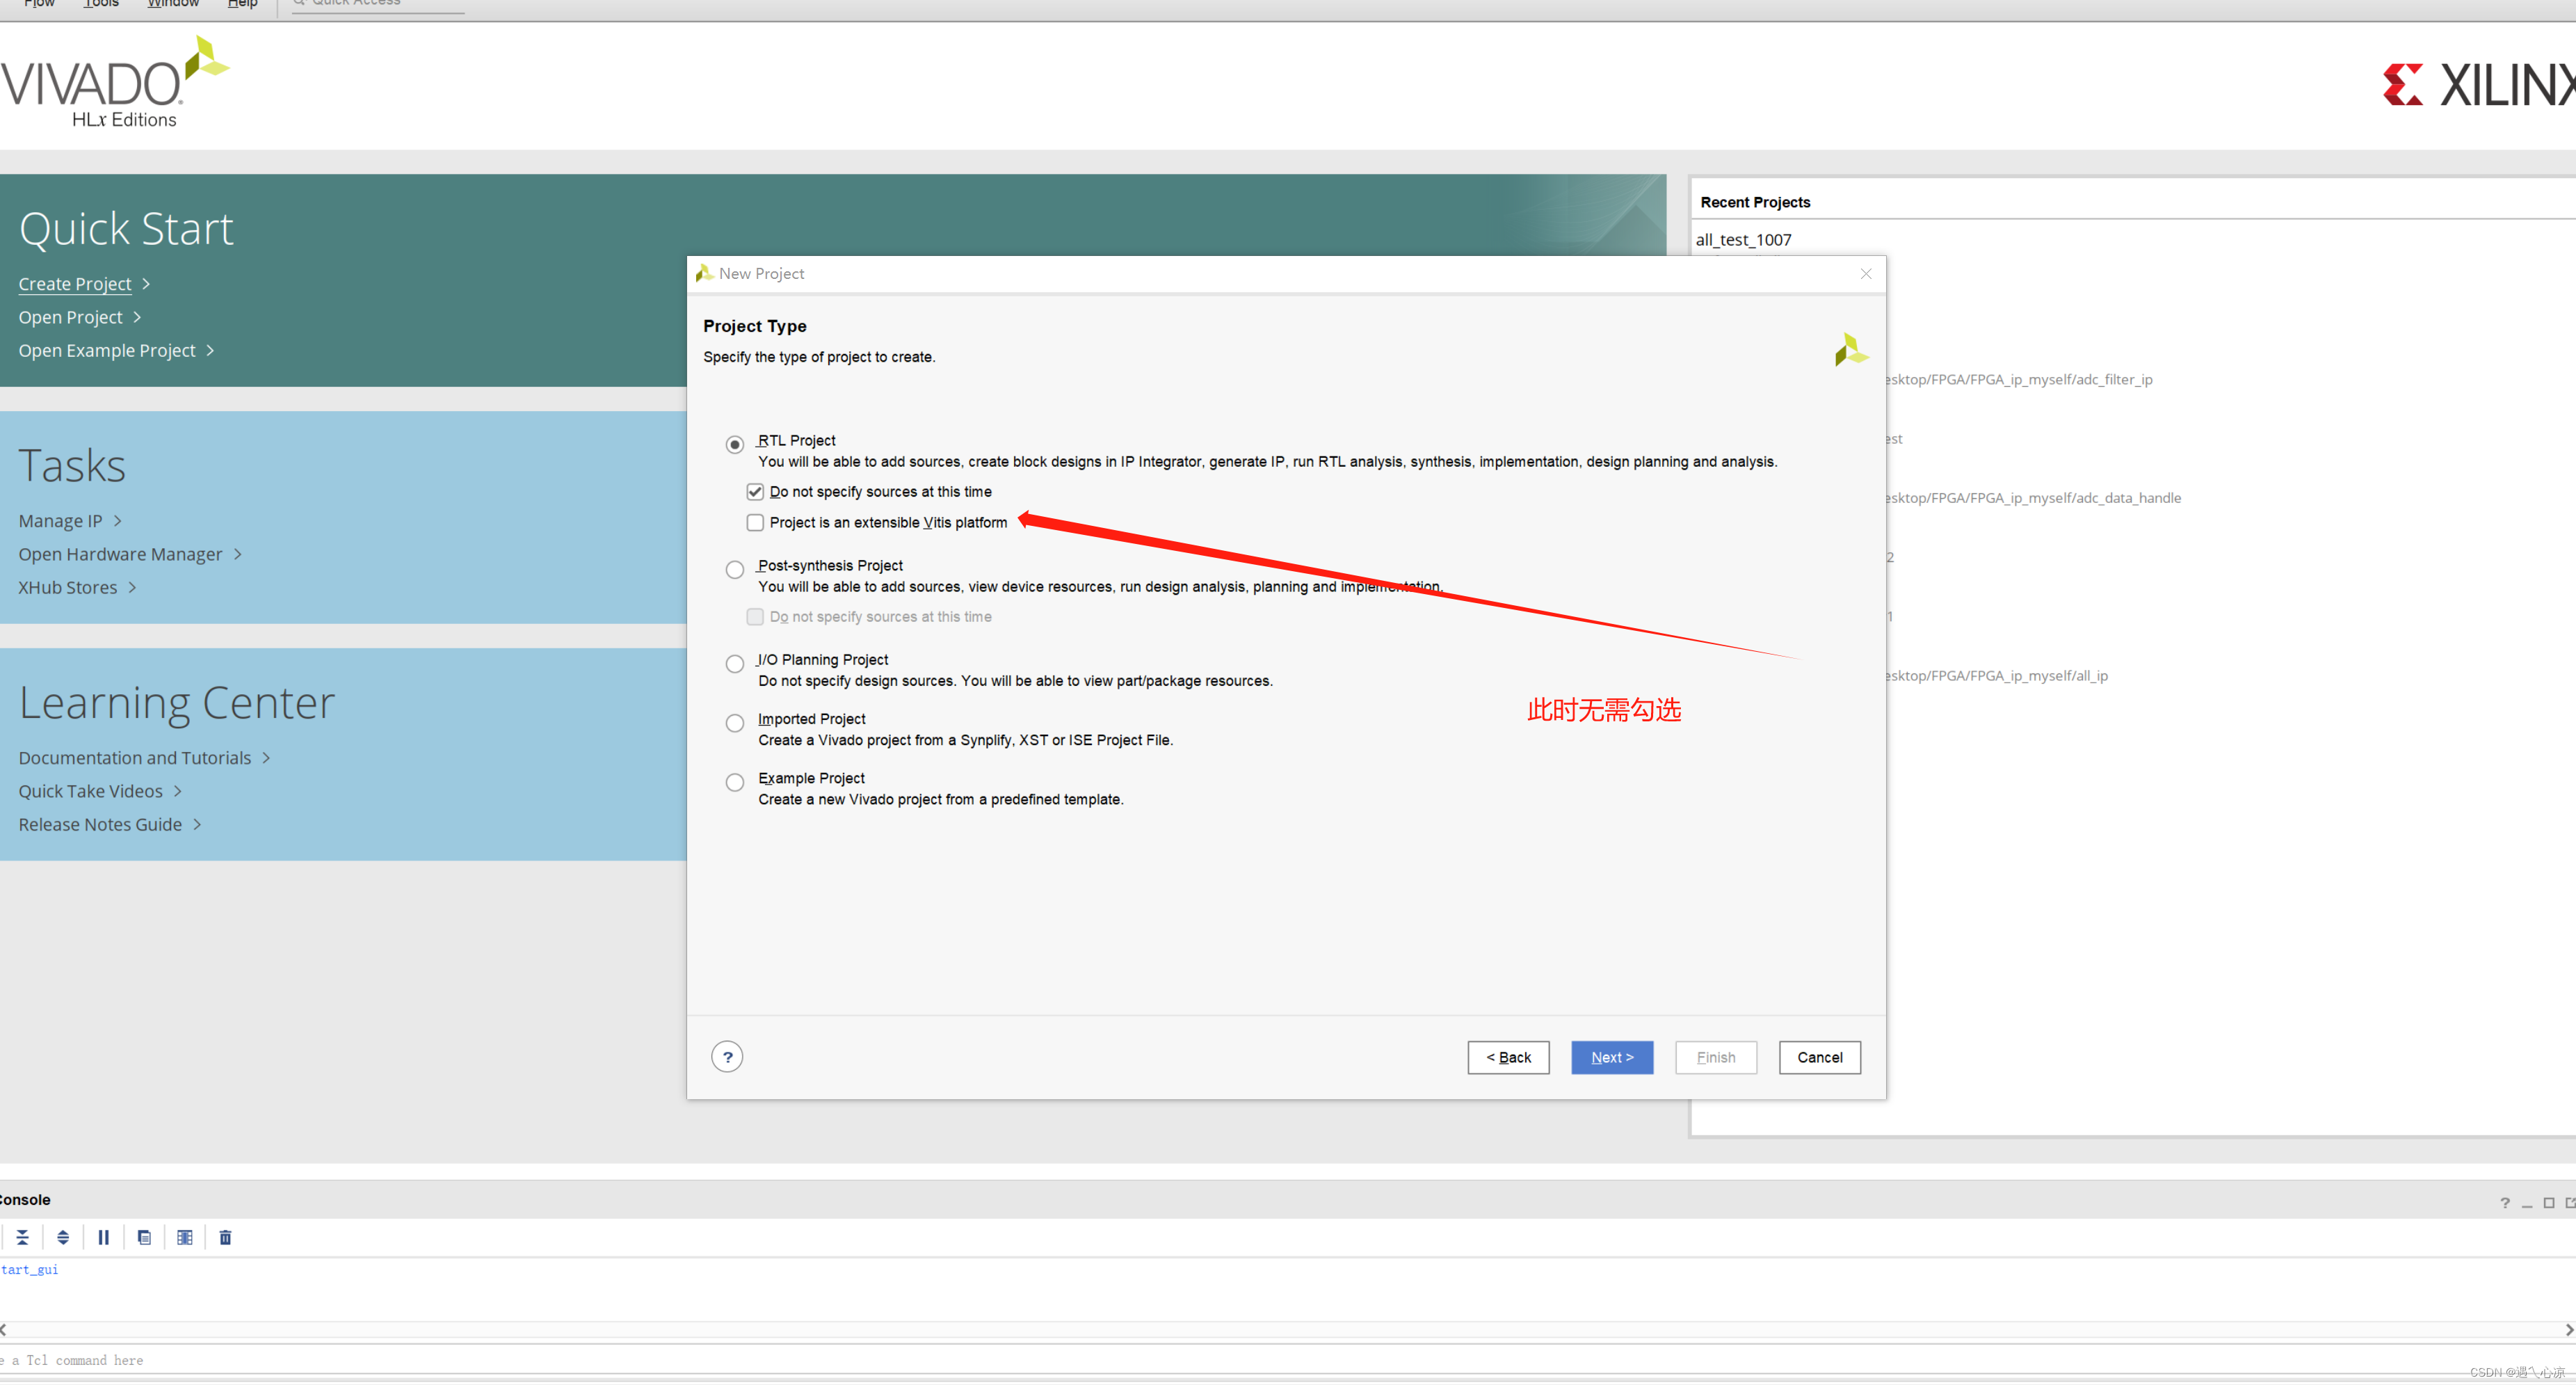Click Open Example Project link
Image resolution: width=2576 pixels, height=1385 pixels.
point(107,351)
